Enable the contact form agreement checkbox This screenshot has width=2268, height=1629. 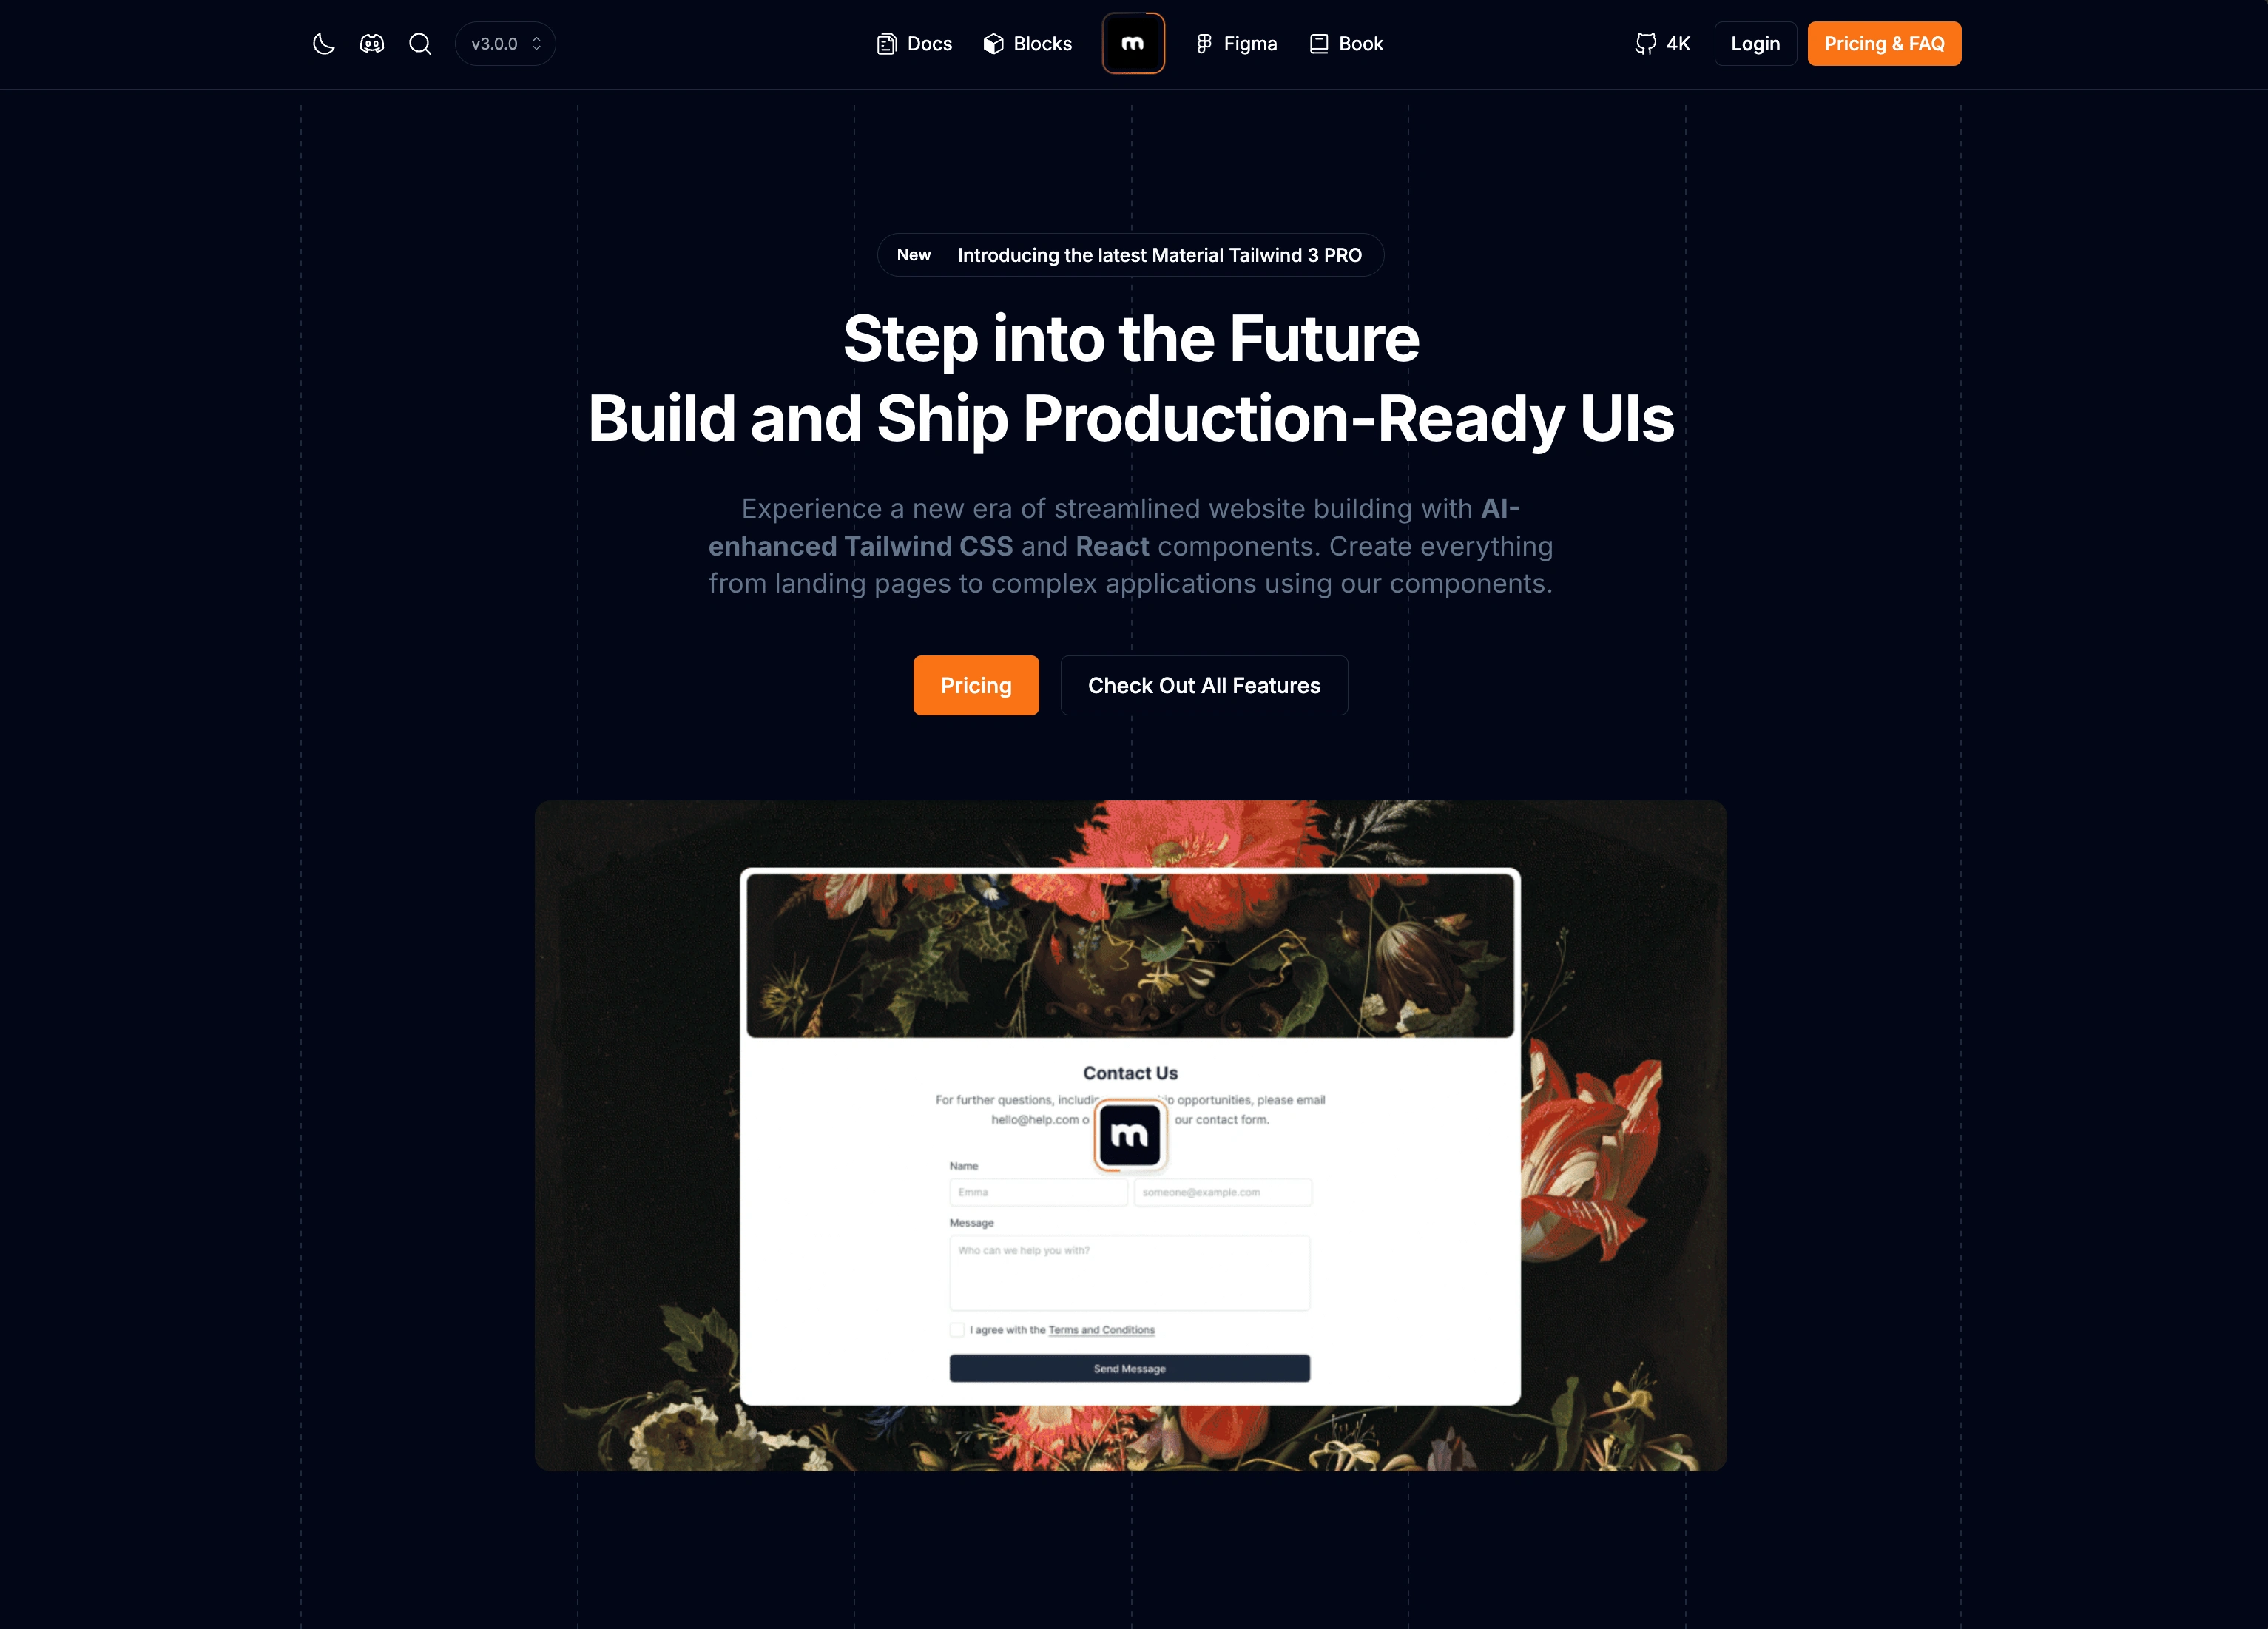(956, 1328)
